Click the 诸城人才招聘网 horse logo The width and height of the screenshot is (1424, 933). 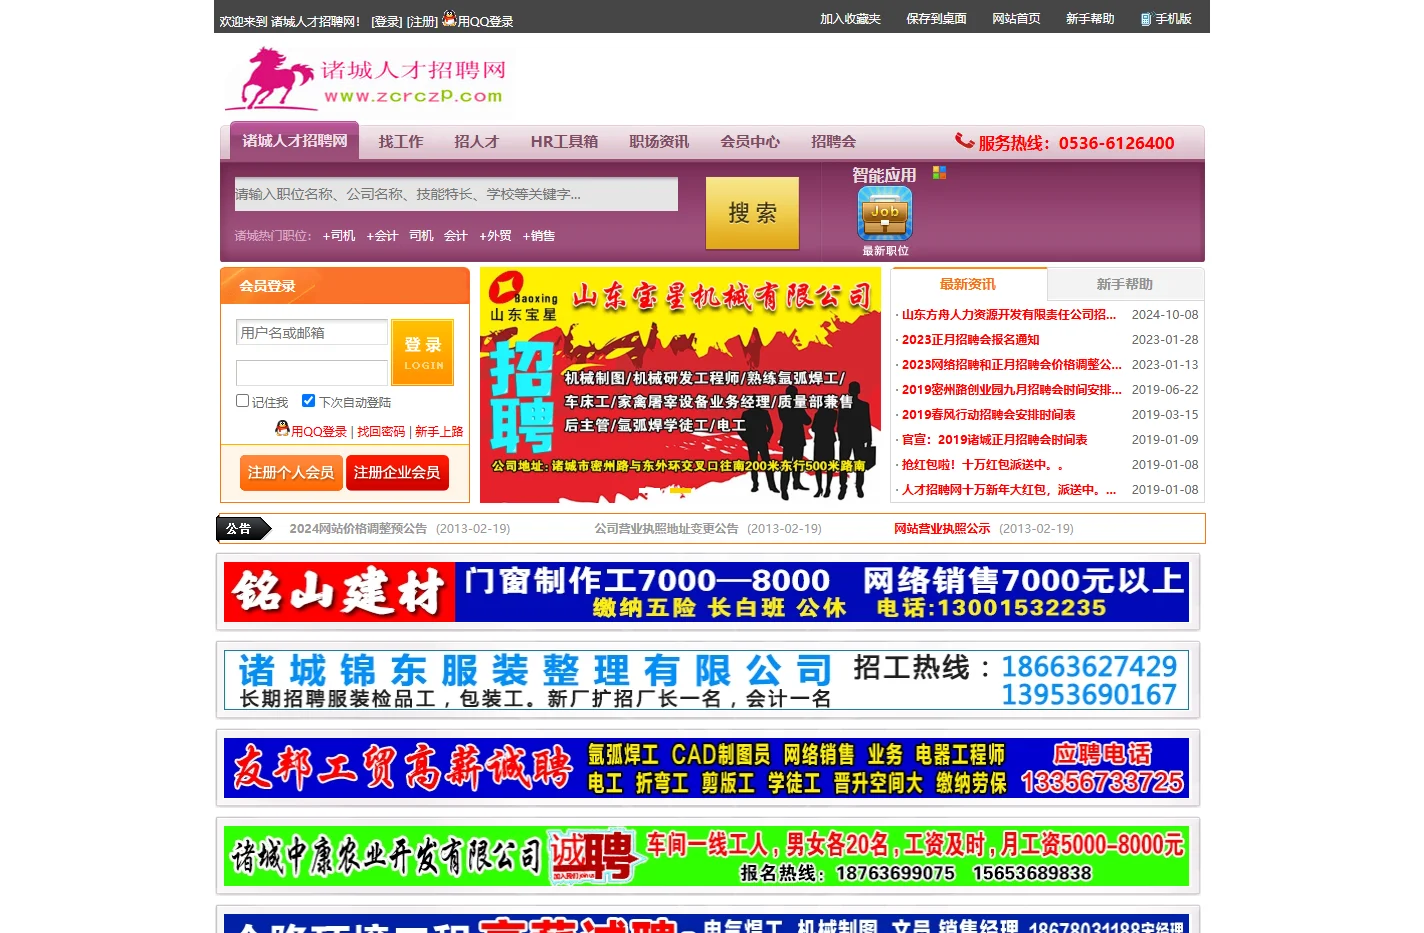tap(365, 78)
